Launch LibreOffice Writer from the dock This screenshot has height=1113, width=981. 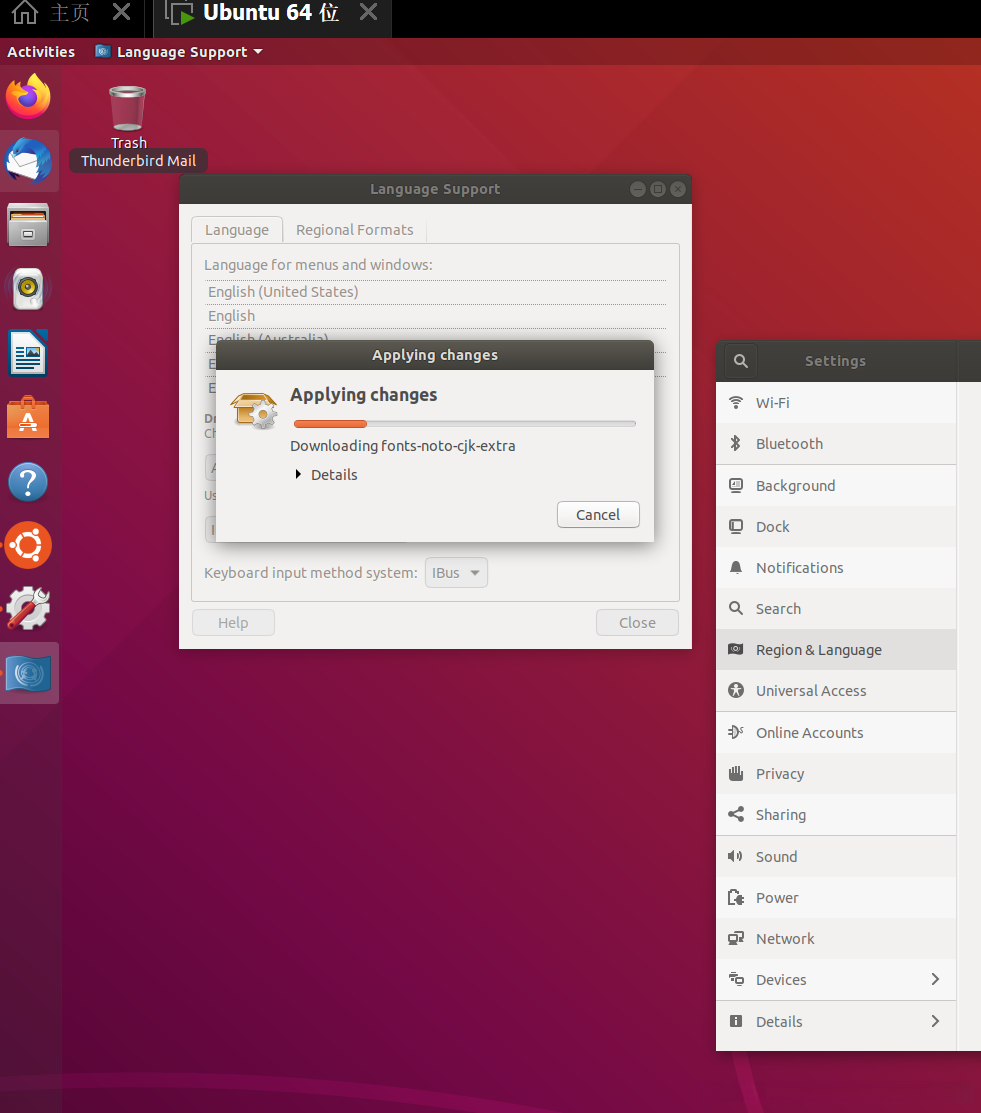28,353
